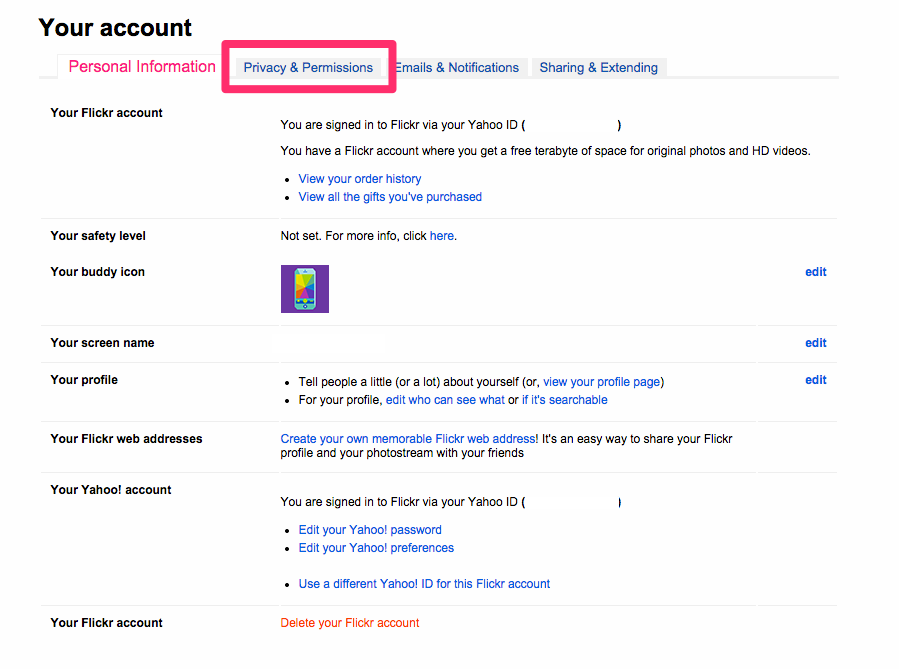Switch to Privacy & Permissions tab
The image size is (899, 669).
[x=308, y=68]
